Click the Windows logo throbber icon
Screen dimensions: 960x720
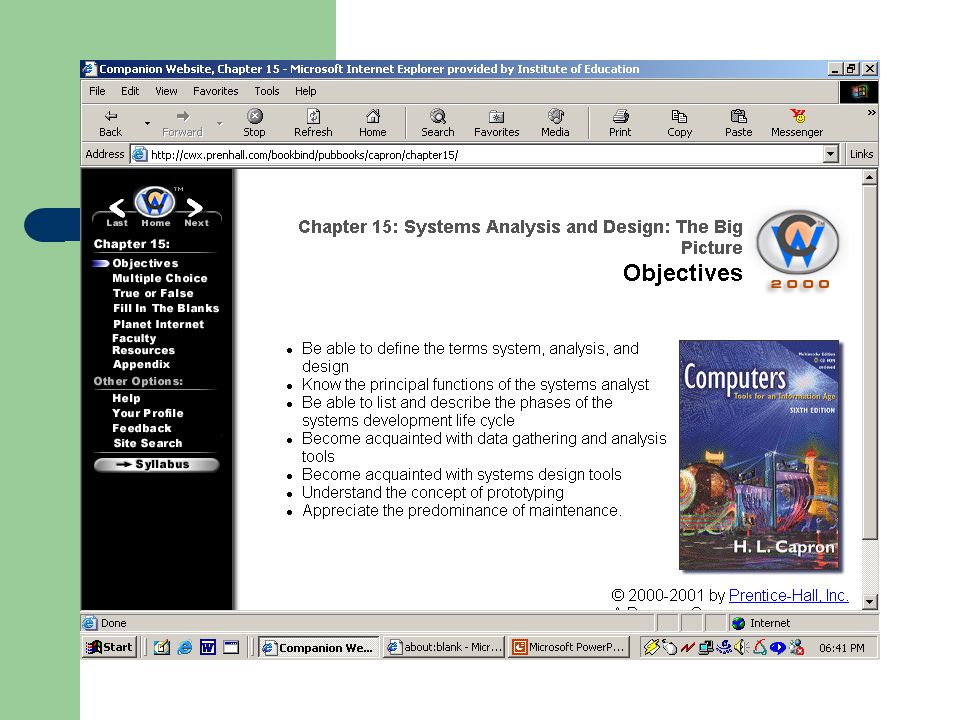pos(859,92)
